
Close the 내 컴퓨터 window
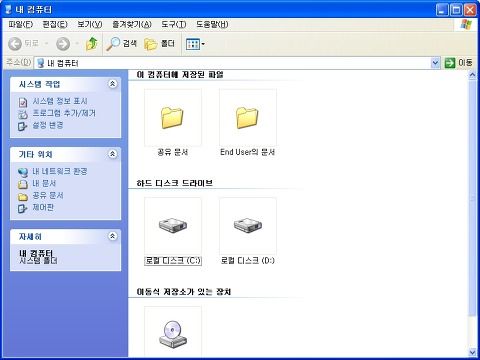tap(470, 10)
